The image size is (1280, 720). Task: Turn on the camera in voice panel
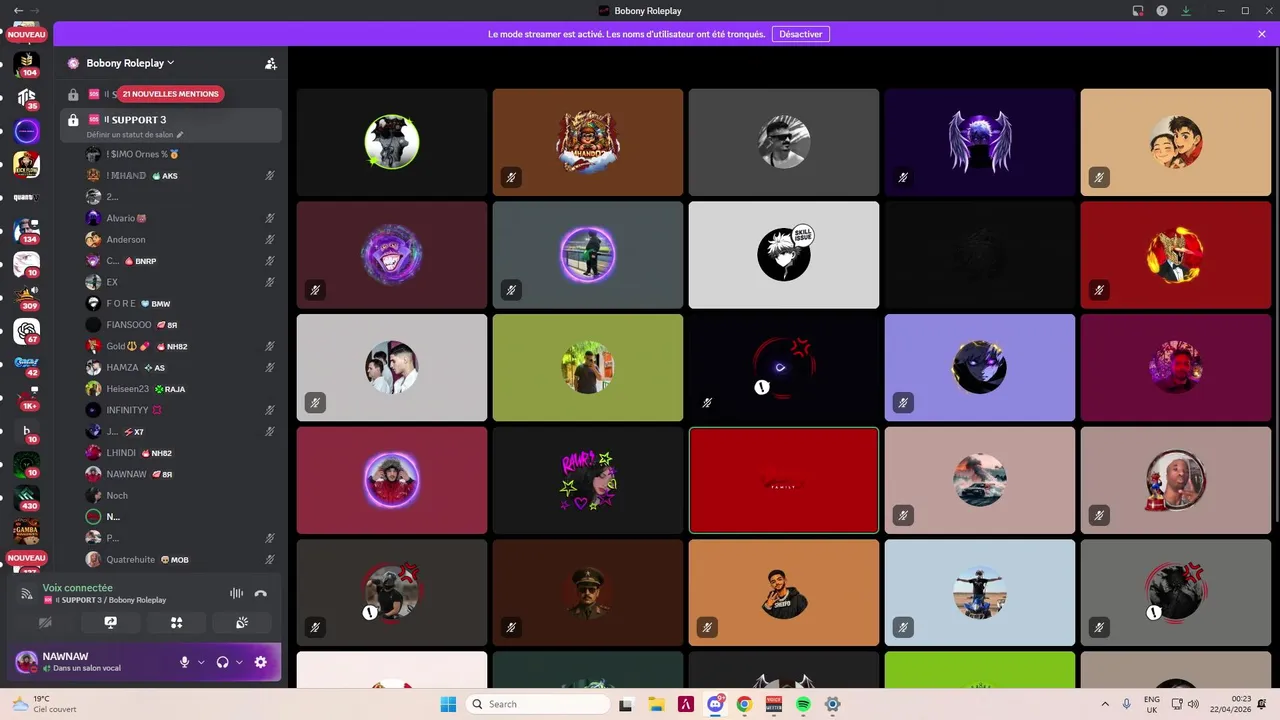[45, 622]
